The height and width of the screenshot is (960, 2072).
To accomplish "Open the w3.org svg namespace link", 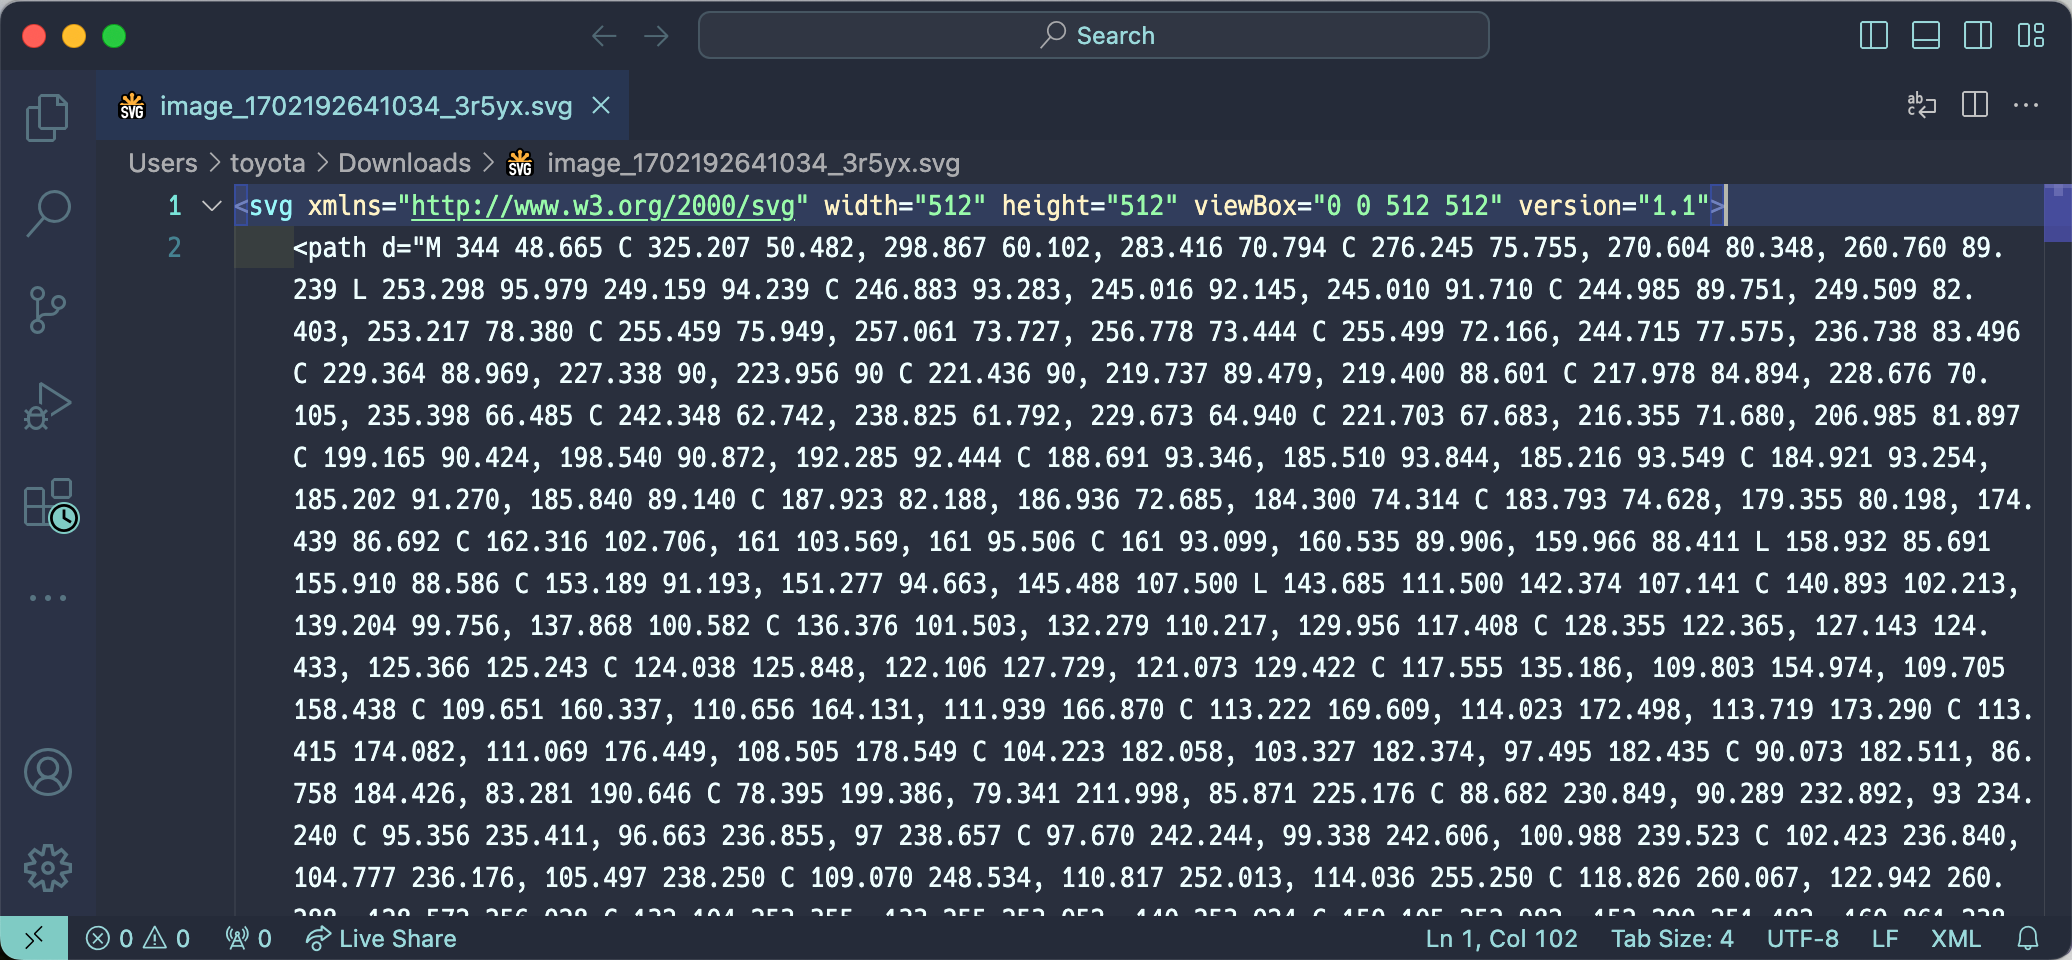I will (x=603, y=206).
